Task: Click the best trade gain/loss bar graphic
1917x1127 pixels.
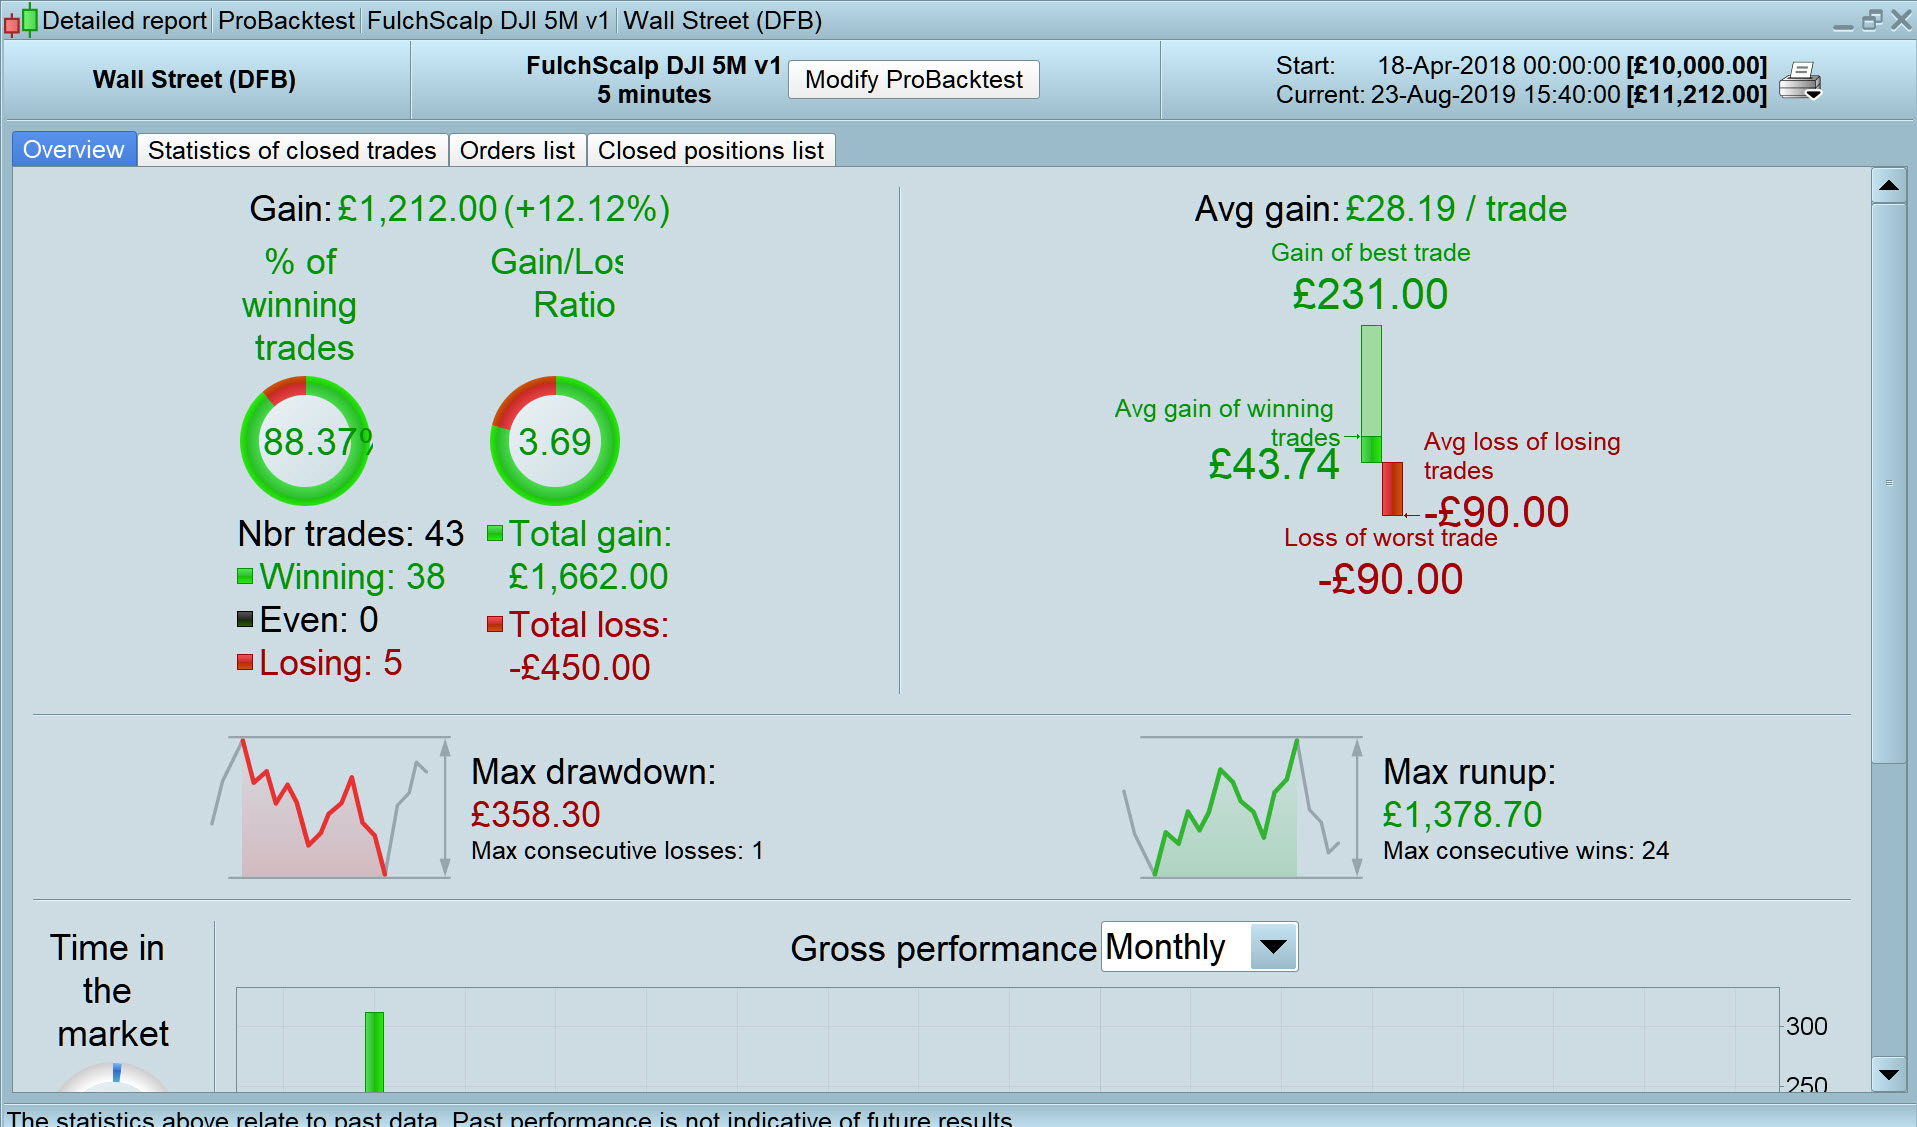Action: (1381, 420)
